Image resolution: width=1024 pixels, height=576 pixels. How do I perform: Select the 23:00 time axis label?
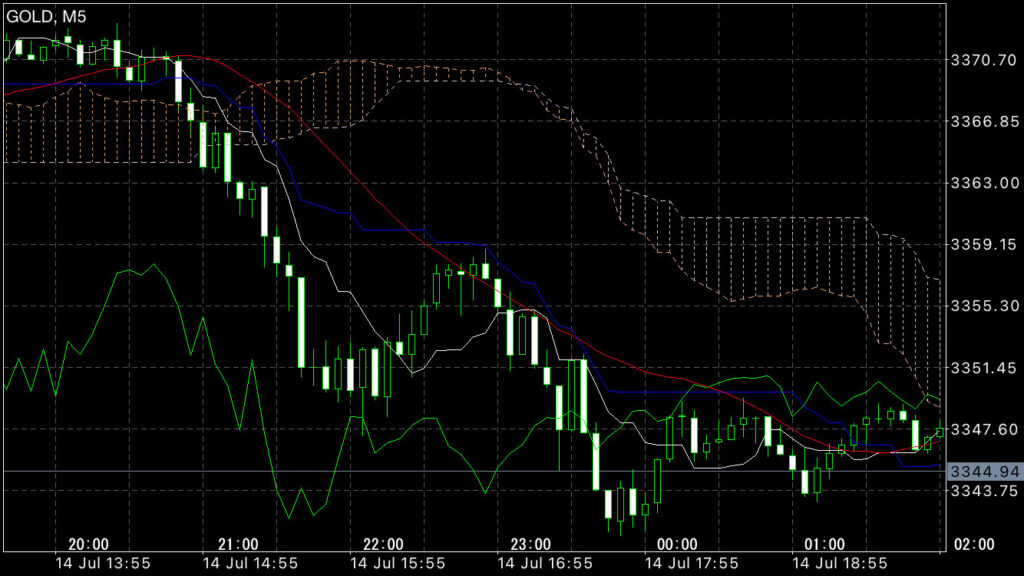531,544
